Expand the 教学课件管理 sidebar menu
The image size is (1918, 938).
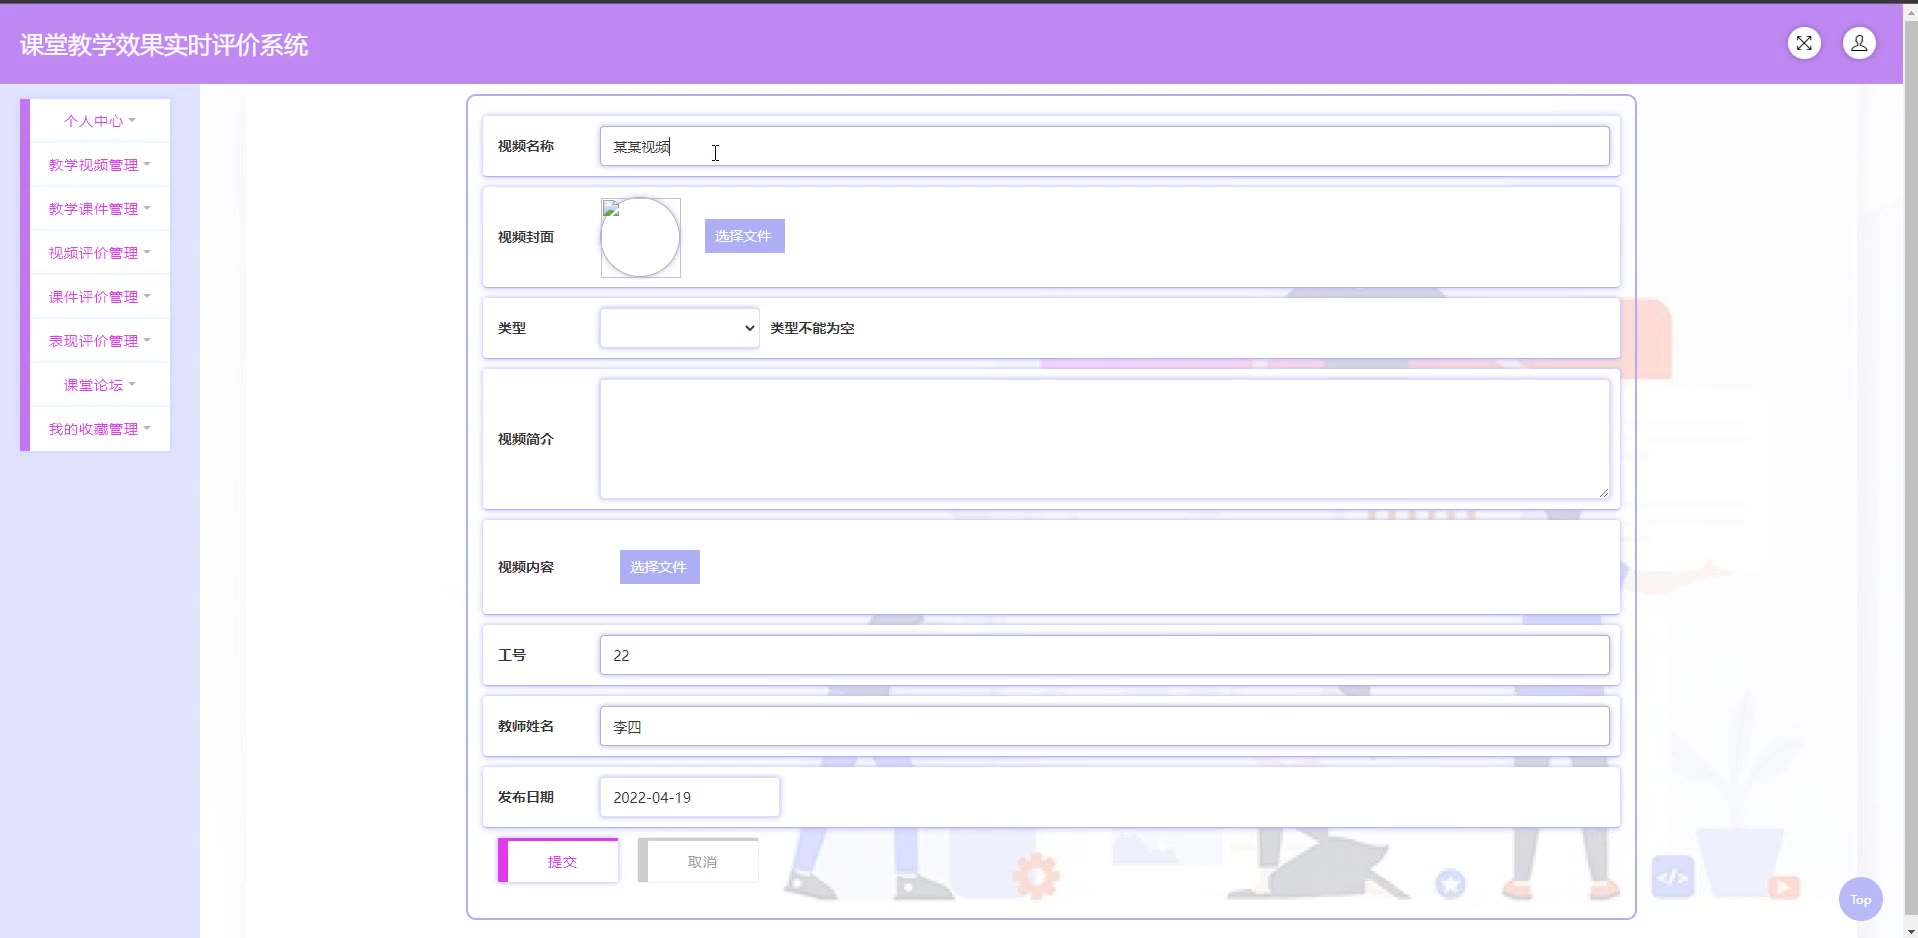coord(100,209)
